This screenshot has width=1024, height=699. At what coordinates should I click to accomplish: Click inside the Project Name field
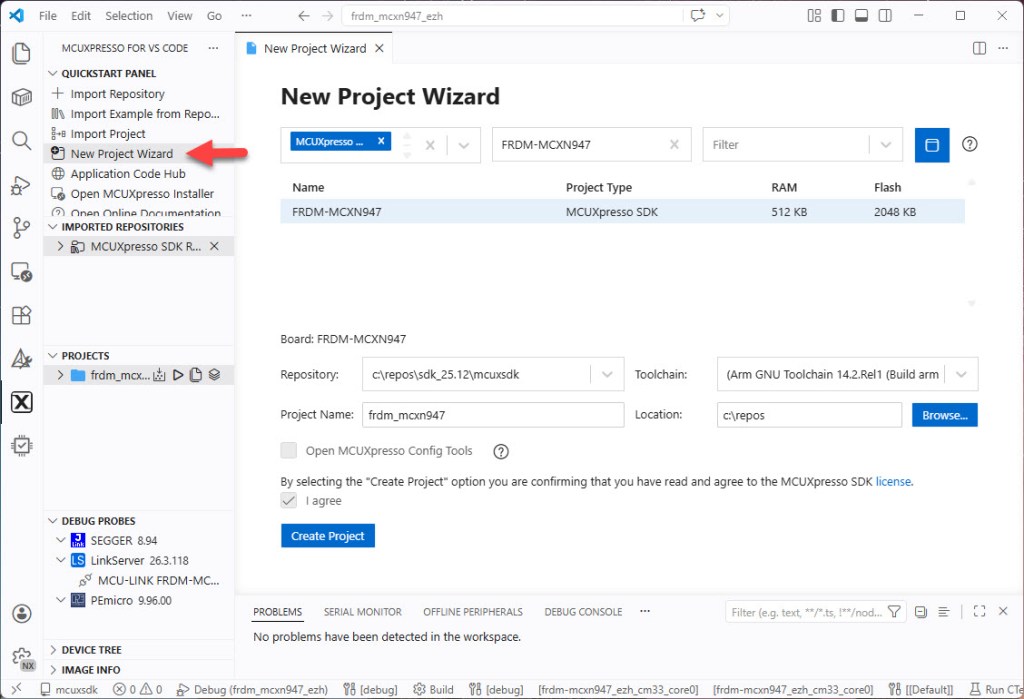click(492, 414)
